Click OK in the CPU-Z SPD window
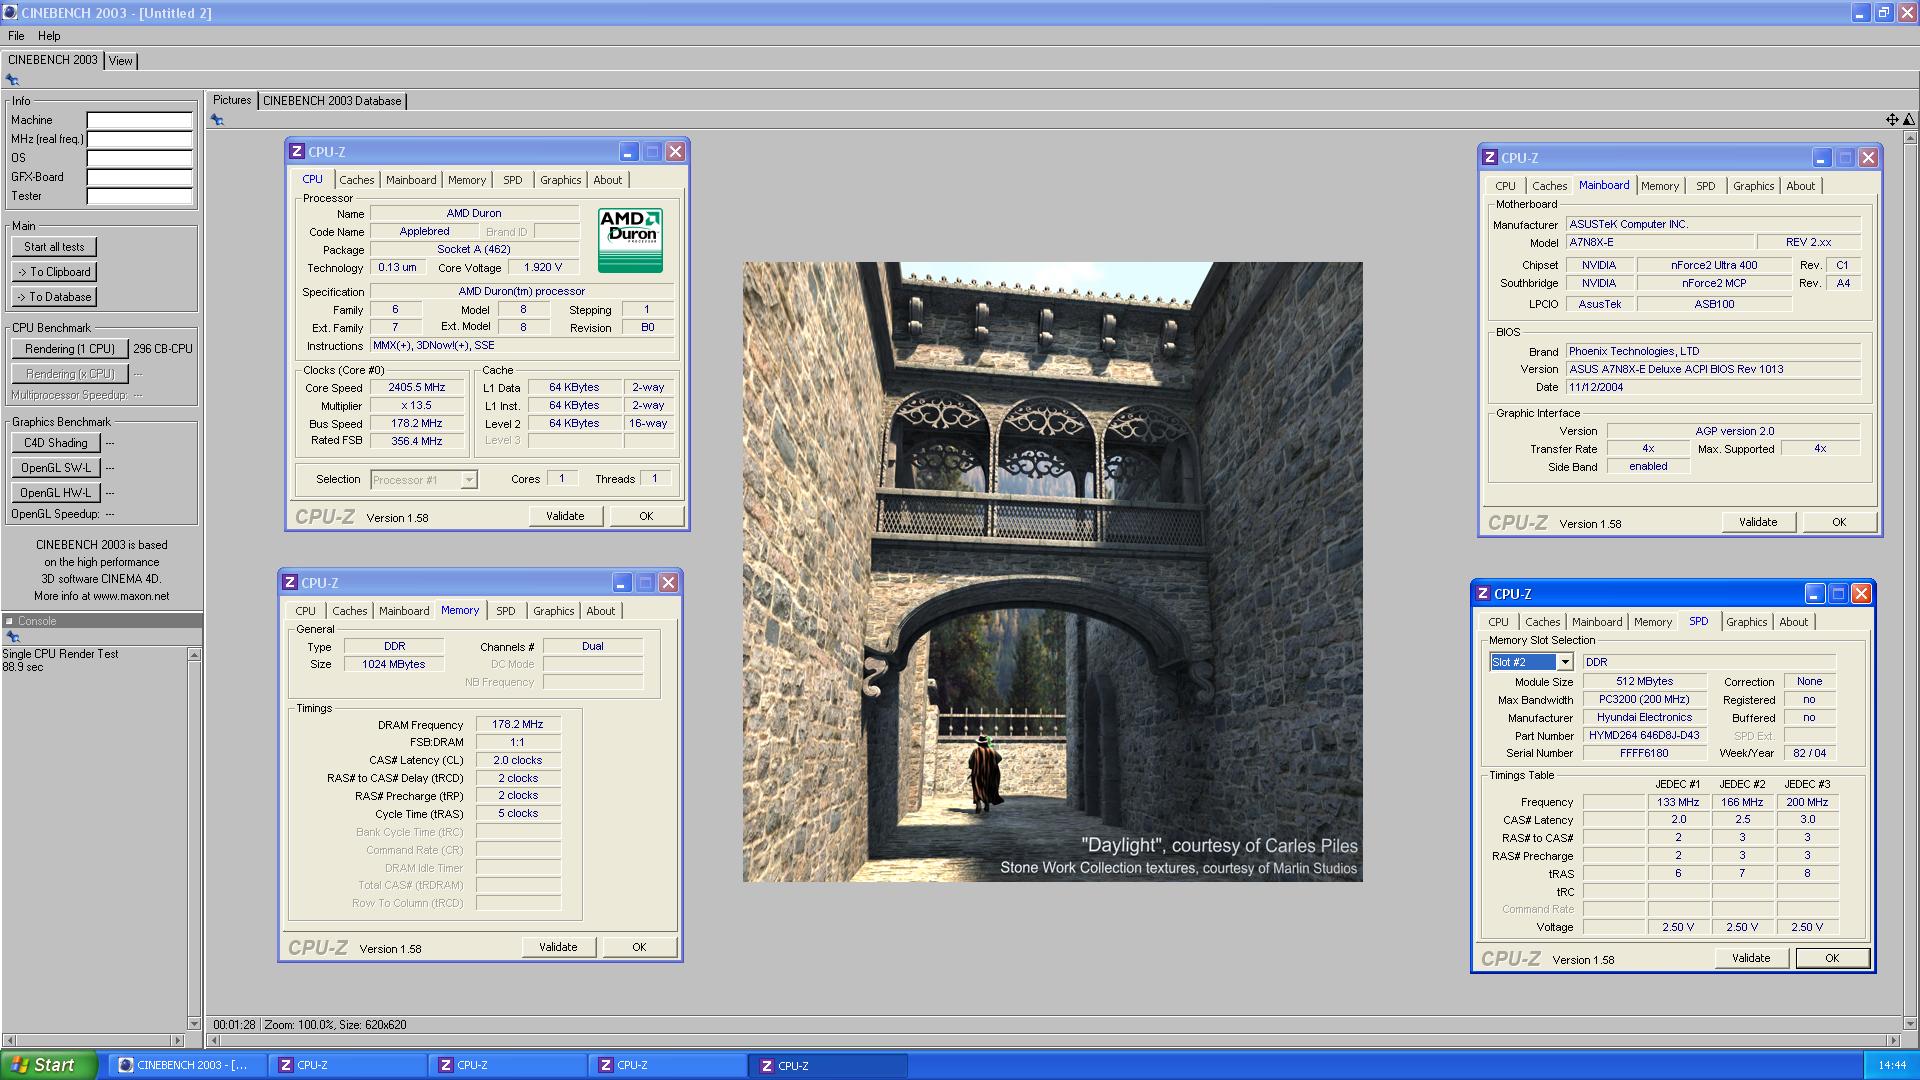The image size is (1920, 1080). click(1832, 959)
